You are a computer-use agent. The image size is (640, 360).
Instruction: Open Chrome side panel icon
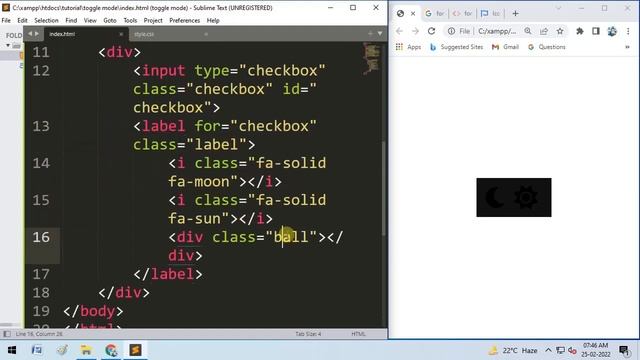(596, 31)
